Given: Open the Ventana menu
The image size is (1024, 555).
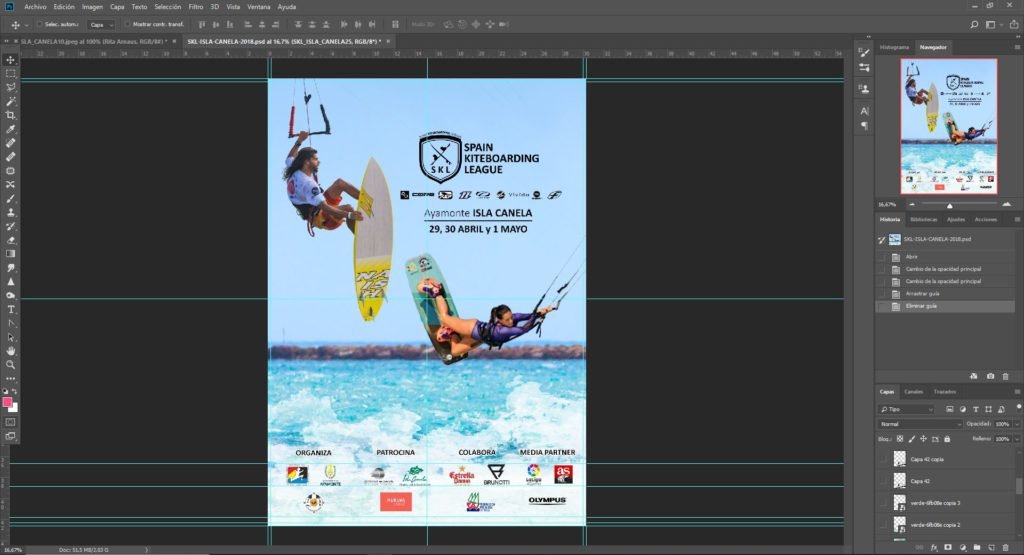Looking at the screenshot, I should pos(259,7).
